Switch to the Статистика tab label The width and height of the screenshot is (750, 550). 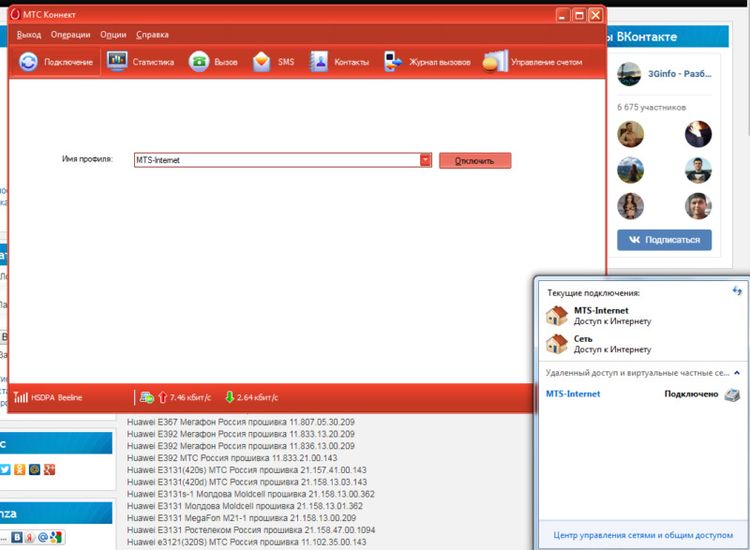(153, 62)
